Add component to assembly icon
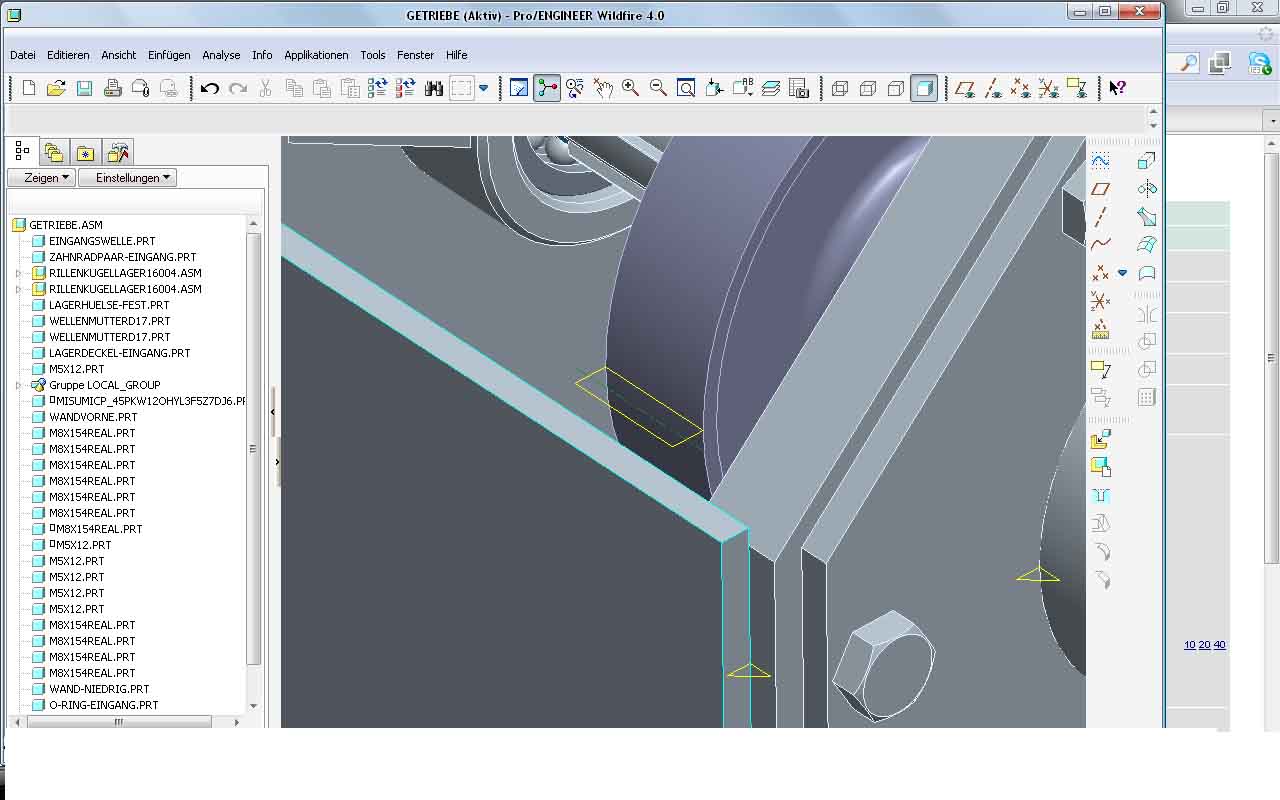This screenshot has width=1280, height=800. coord(1100,439)
